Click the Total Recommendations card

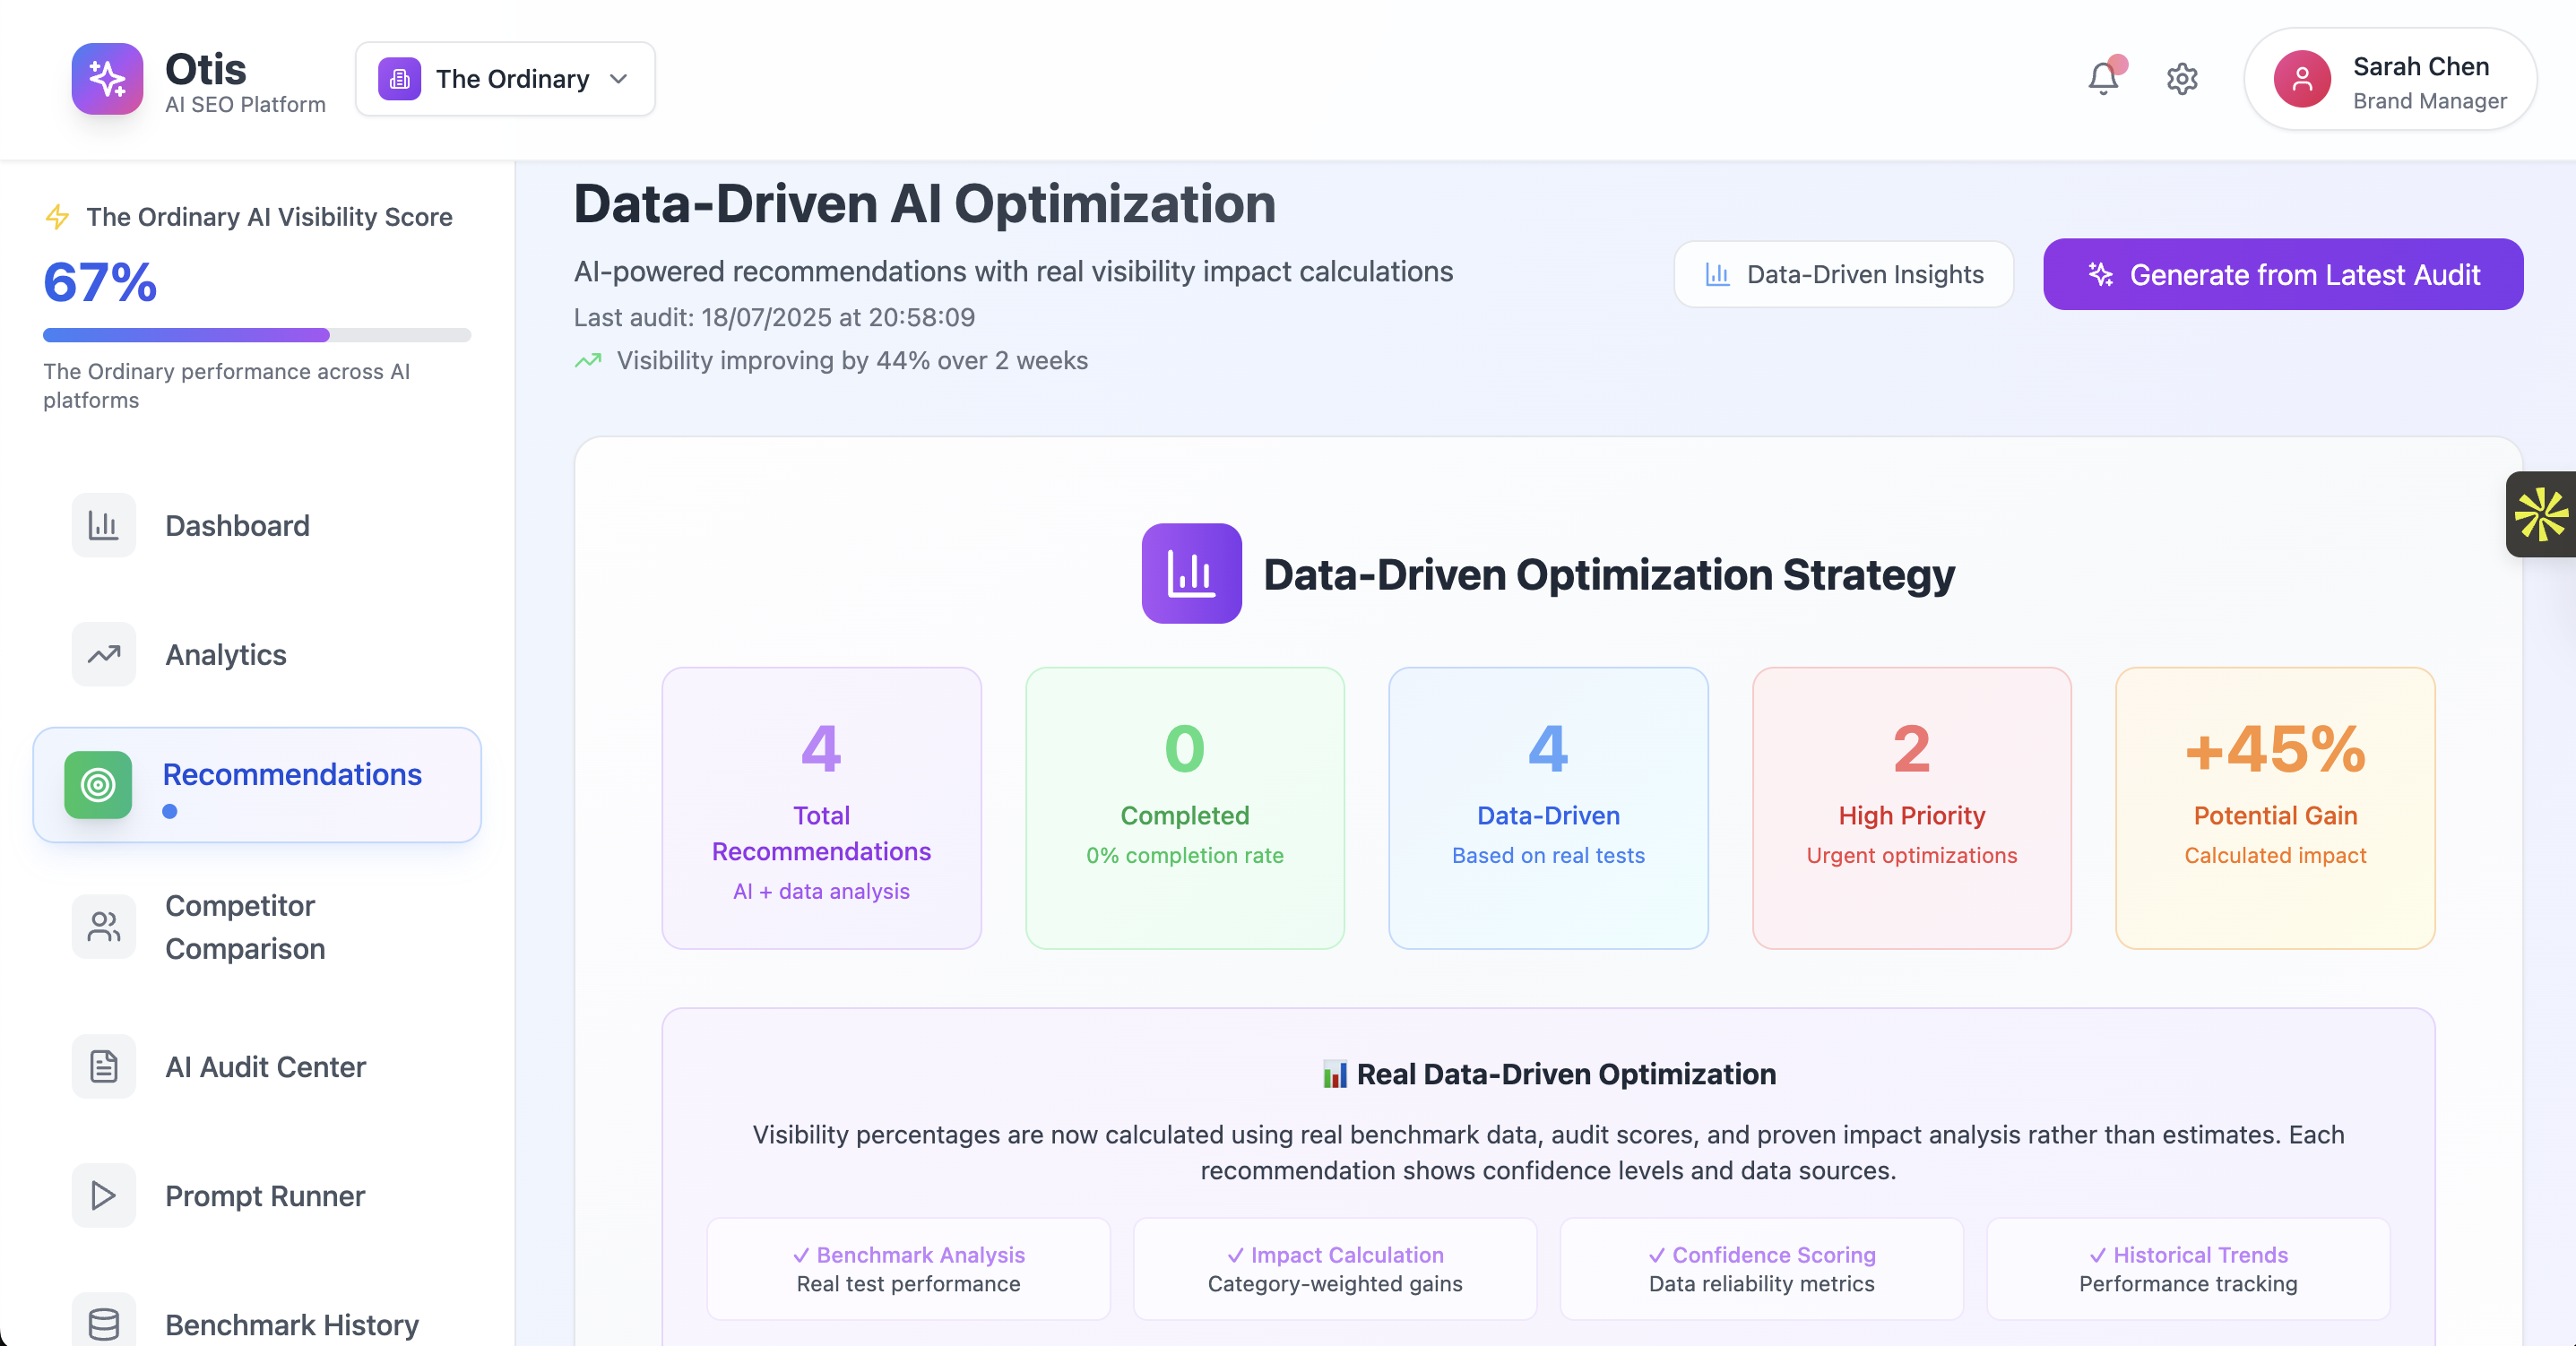click(x=821, y=808)
